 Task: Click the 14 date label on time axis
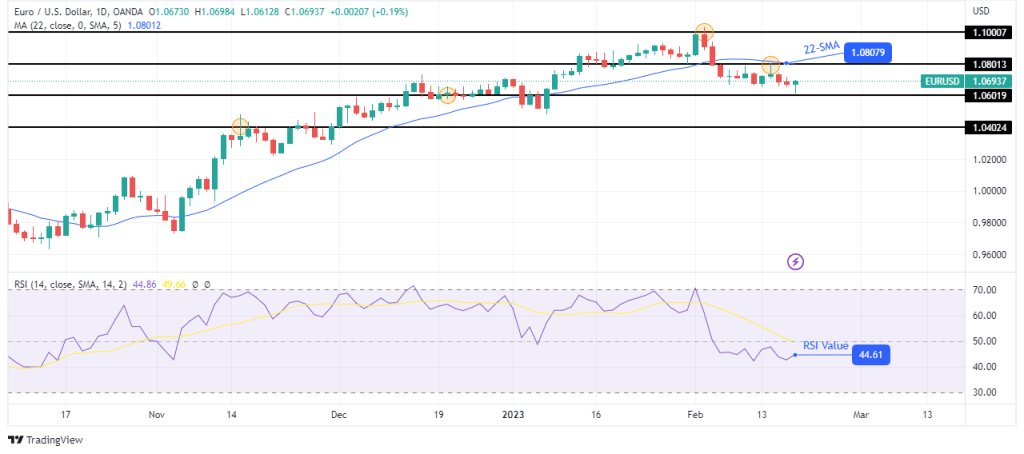coord(231,415)
